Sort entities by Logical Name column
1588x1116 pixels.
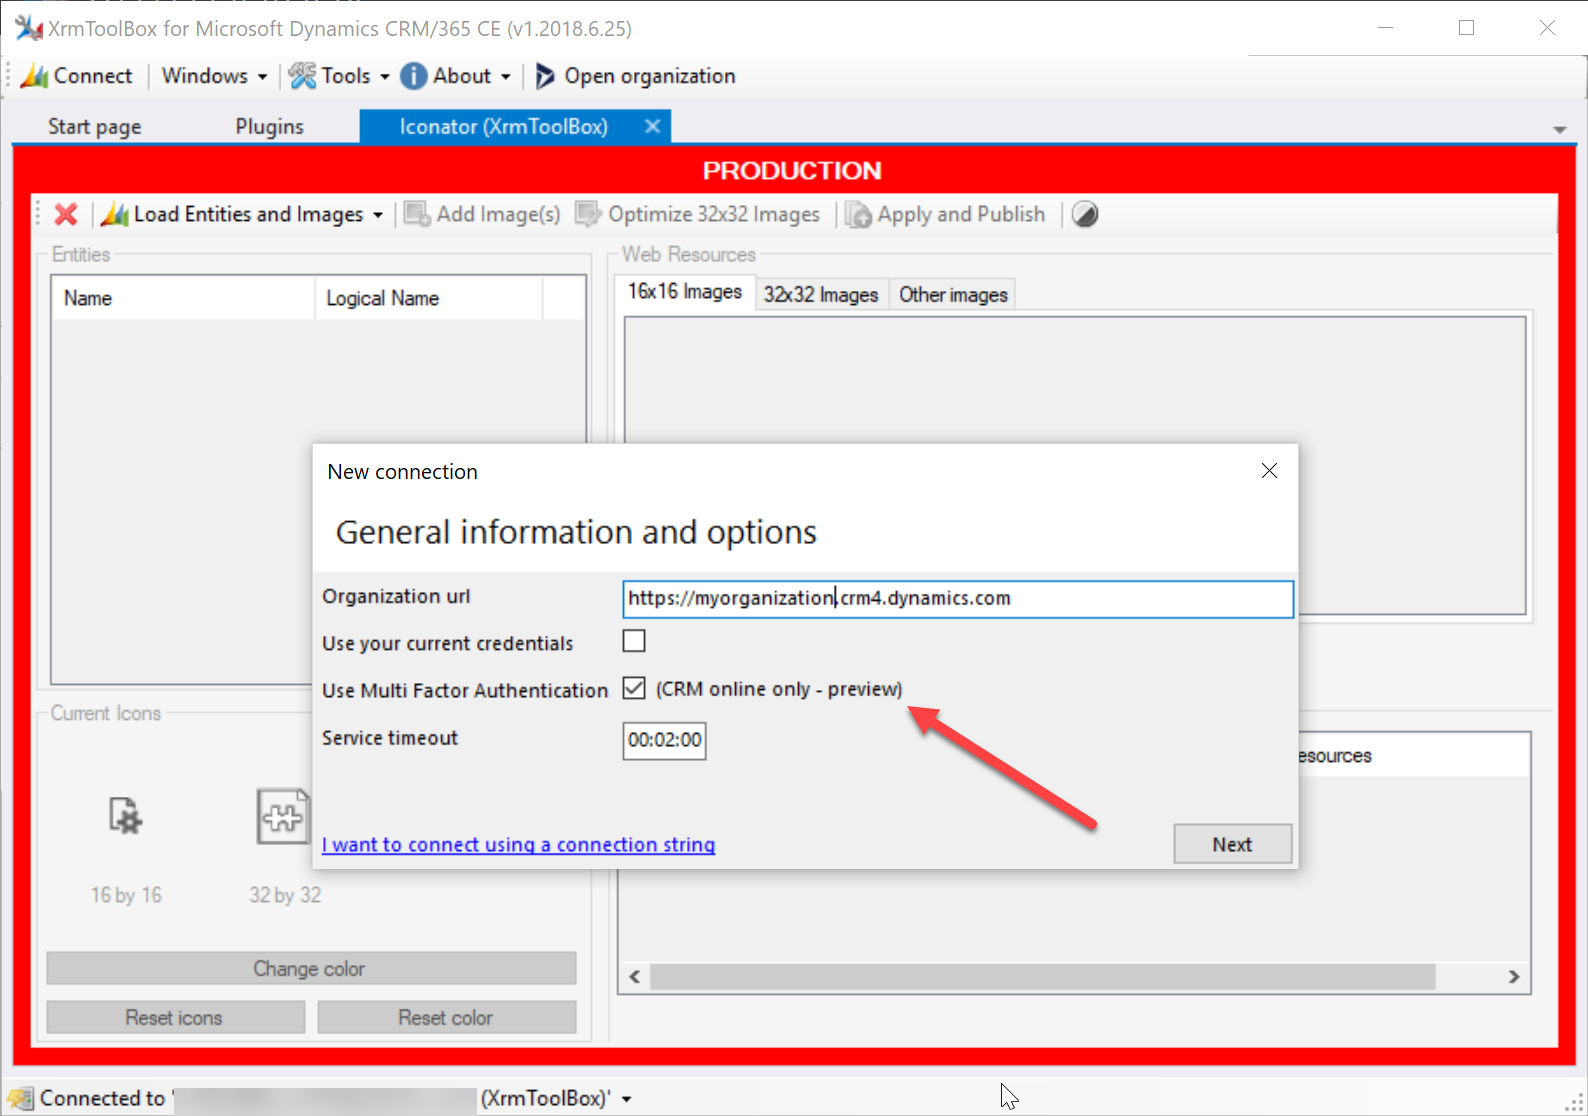[x=429, y=298]
